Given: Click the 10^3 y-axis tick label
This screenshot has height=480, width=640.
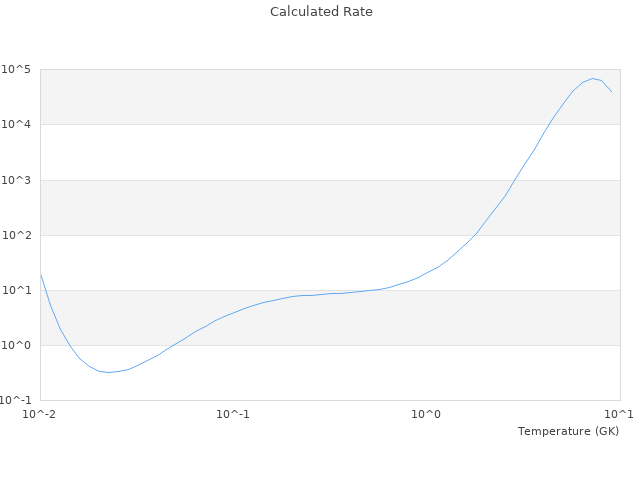Looking at the screenshot, I should 16,180.
